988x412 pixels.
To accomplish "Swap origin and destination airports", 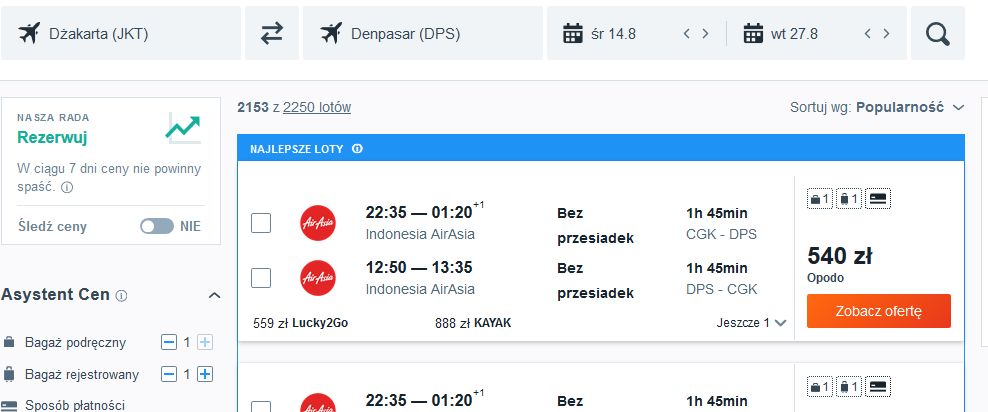I will (x=272, y=33).
